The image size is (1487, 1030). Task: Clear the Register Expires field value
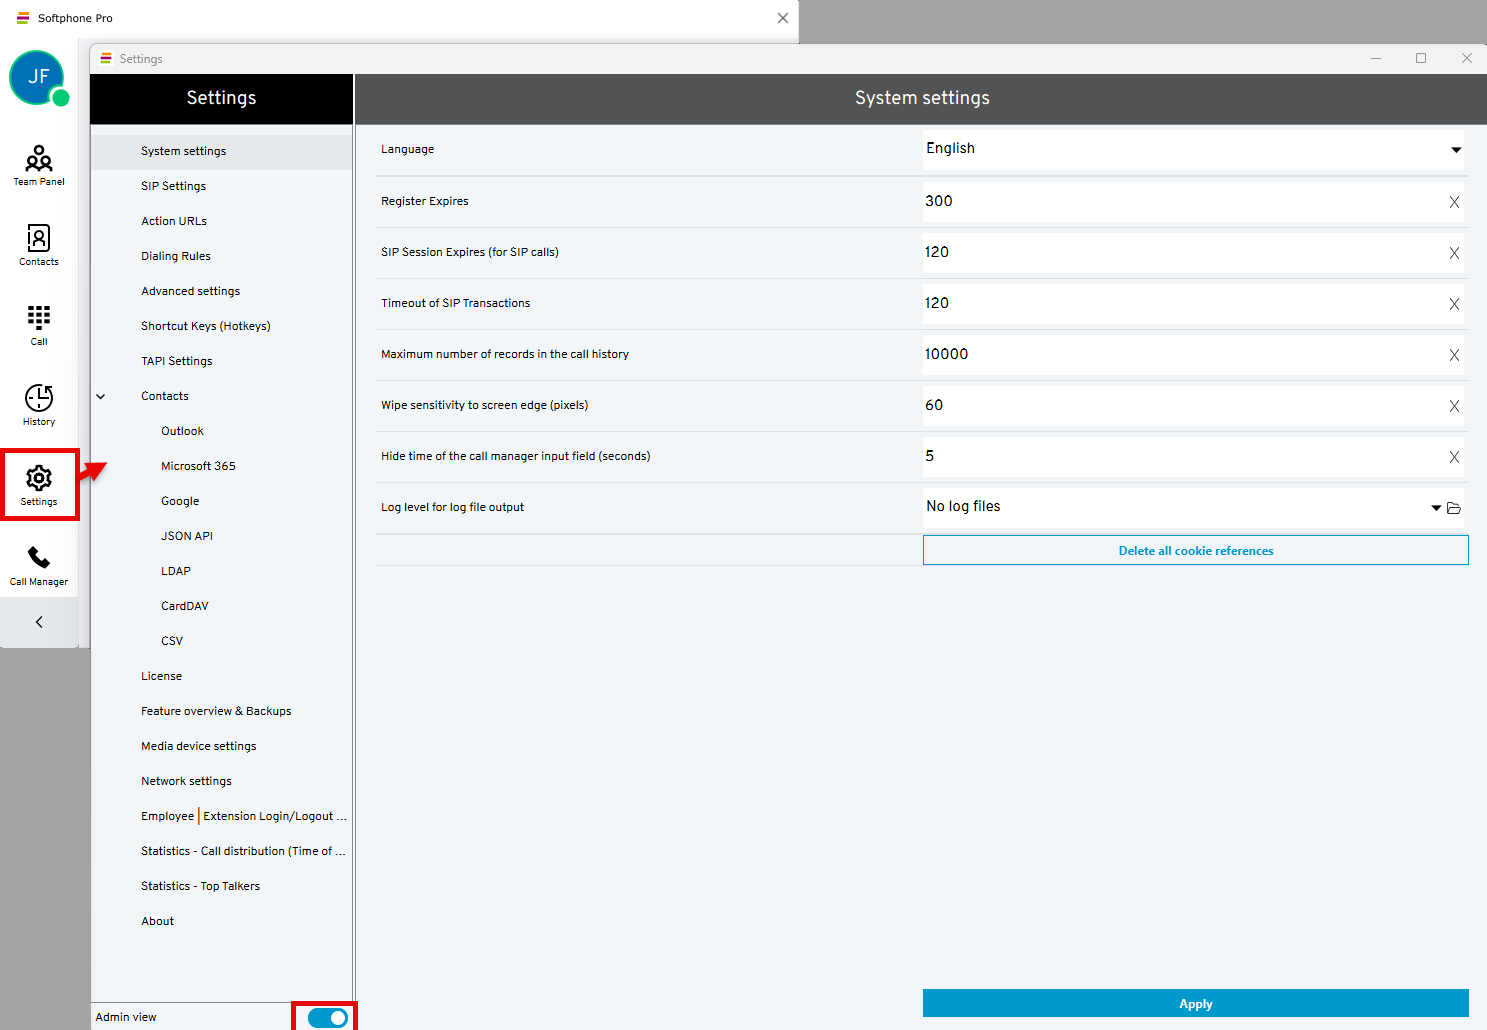(1454, 202)
